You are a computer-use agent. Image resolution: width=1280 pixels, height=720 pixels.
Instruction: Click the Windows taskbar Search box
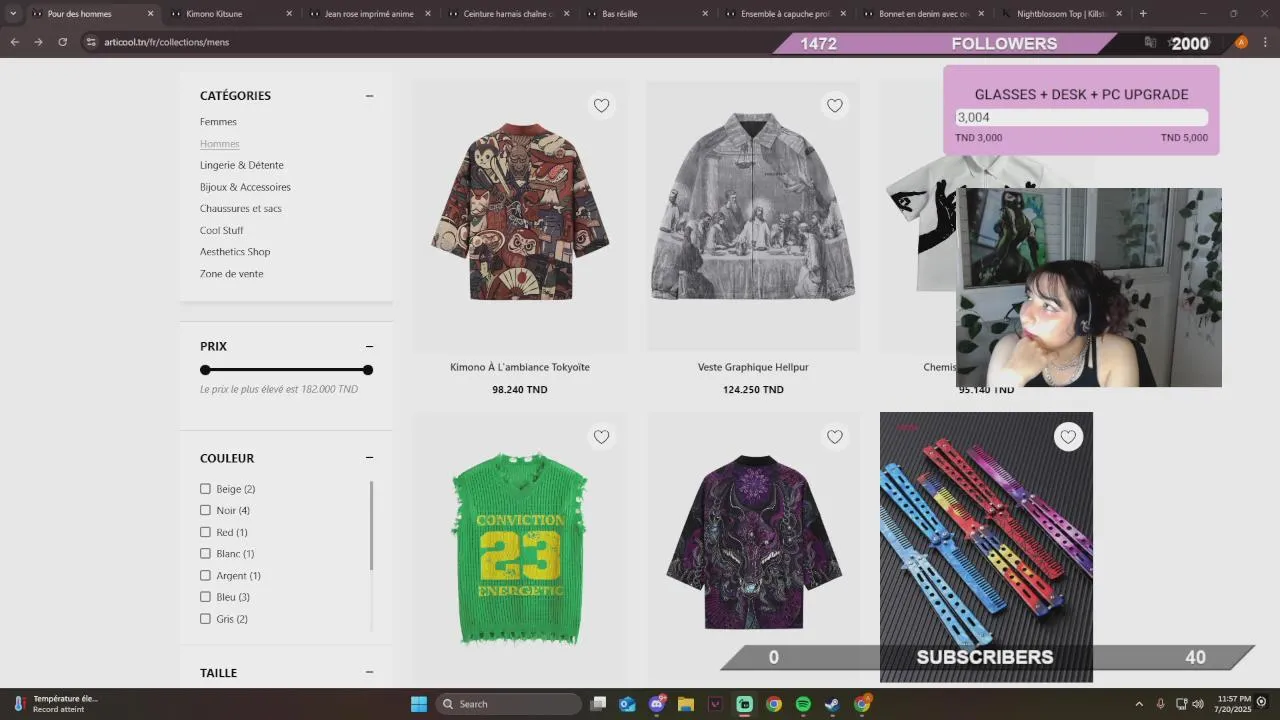pos(510,704)
